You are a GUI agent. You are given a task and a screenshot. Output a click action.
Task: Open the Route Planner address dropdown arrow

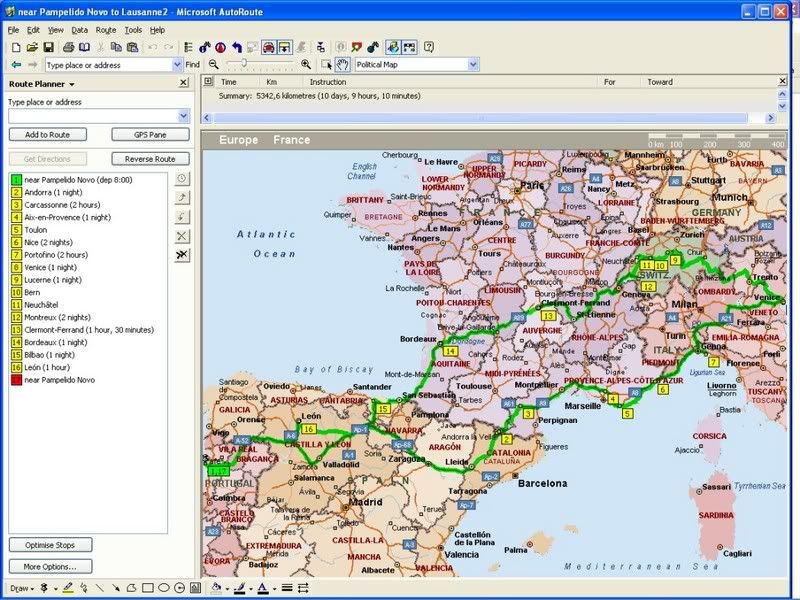coord(184,116)
